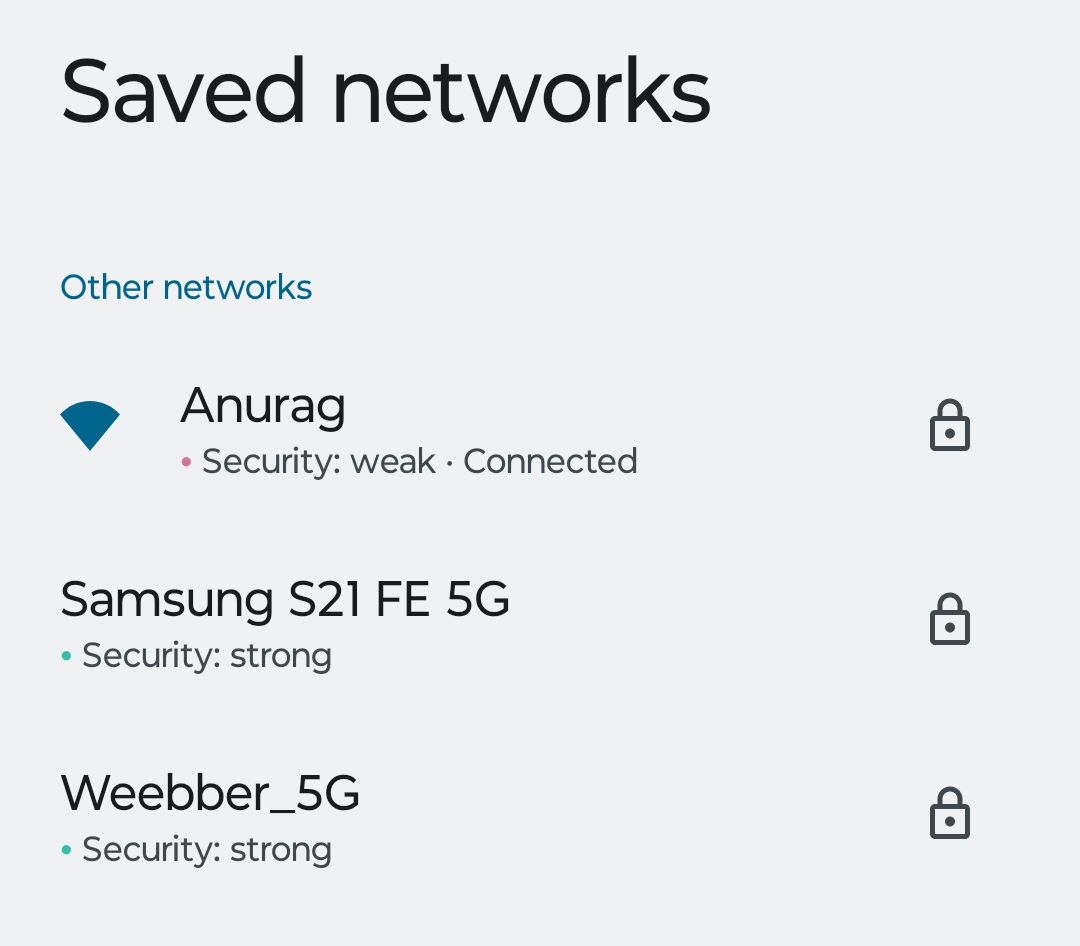1080x946 pixels.
Task: Click the lock icon for Samsung S21 FE 5G
Action: tap(949, 618)
